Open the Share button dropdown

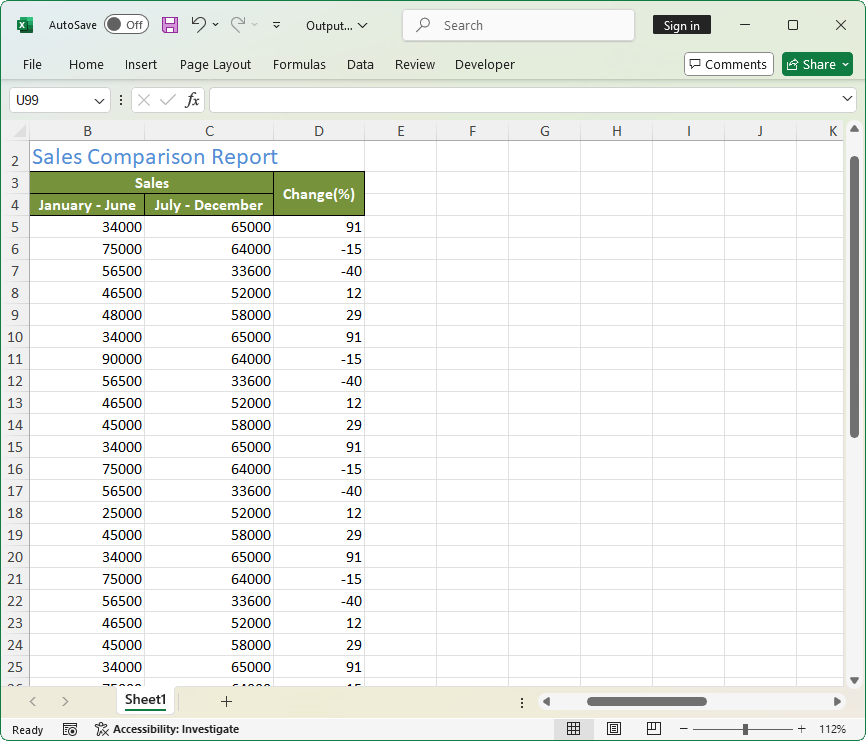pyautogui.click(x=845, y=64)
